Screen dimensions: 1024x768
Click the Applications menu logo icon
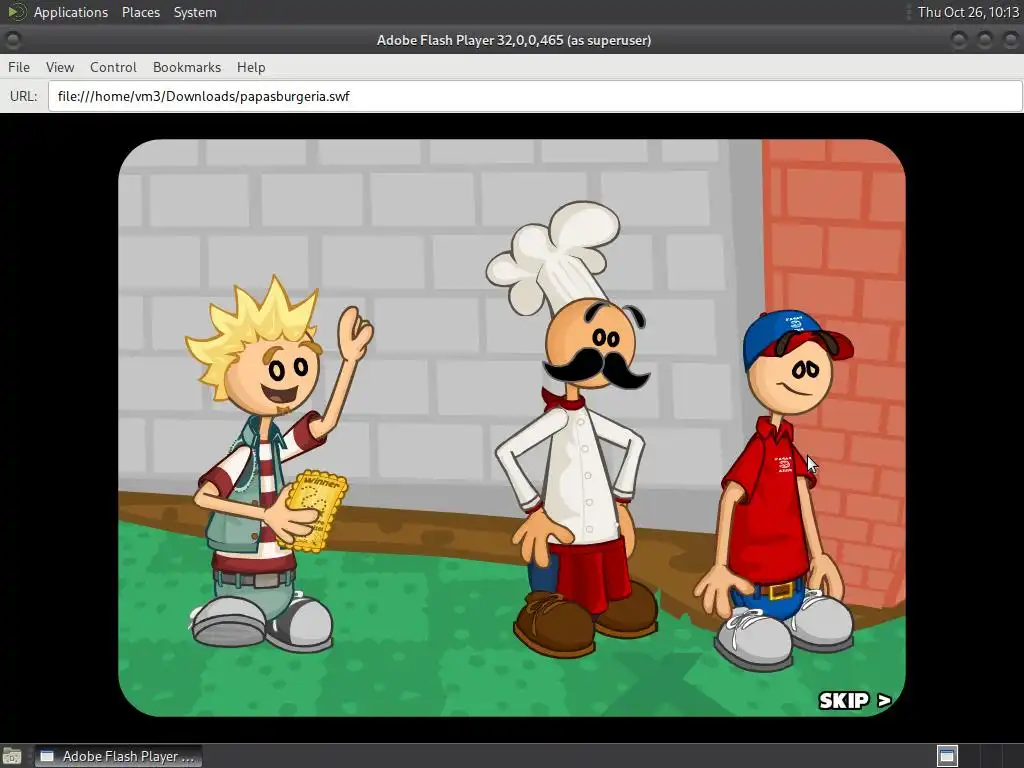pyautogui.click(x=16, y=12)
